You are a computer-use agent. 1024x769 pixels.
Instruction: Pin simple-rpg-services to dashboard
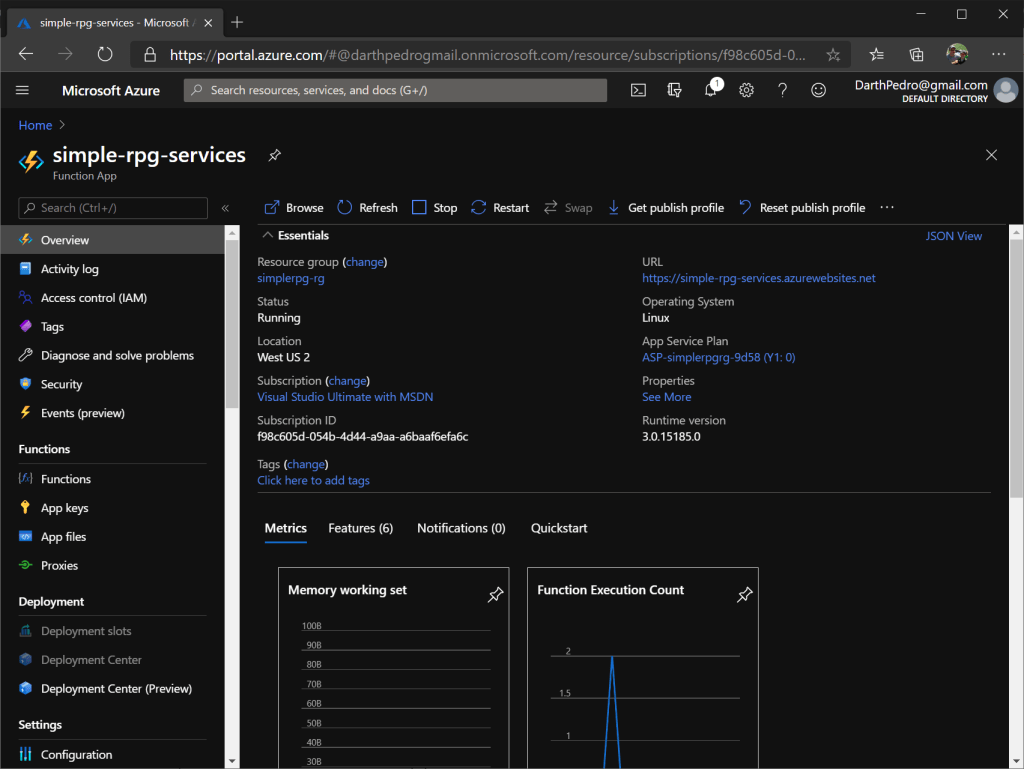point(274,156)
